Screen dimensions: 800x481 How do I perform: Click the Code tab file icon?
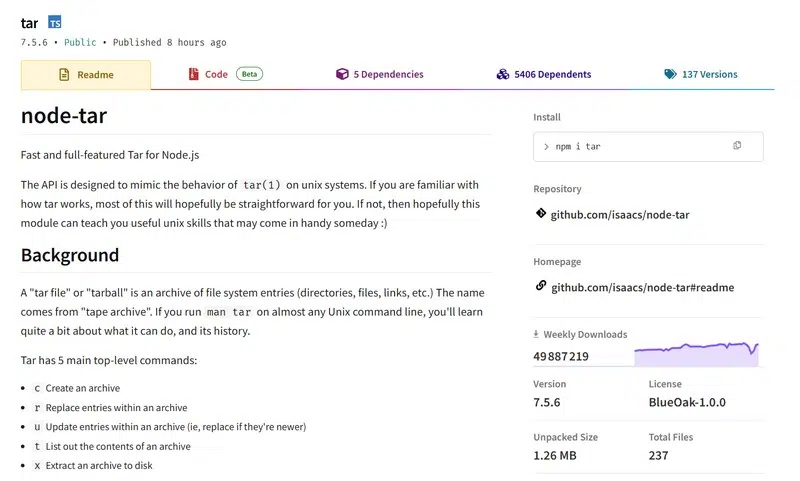point(194,74)
